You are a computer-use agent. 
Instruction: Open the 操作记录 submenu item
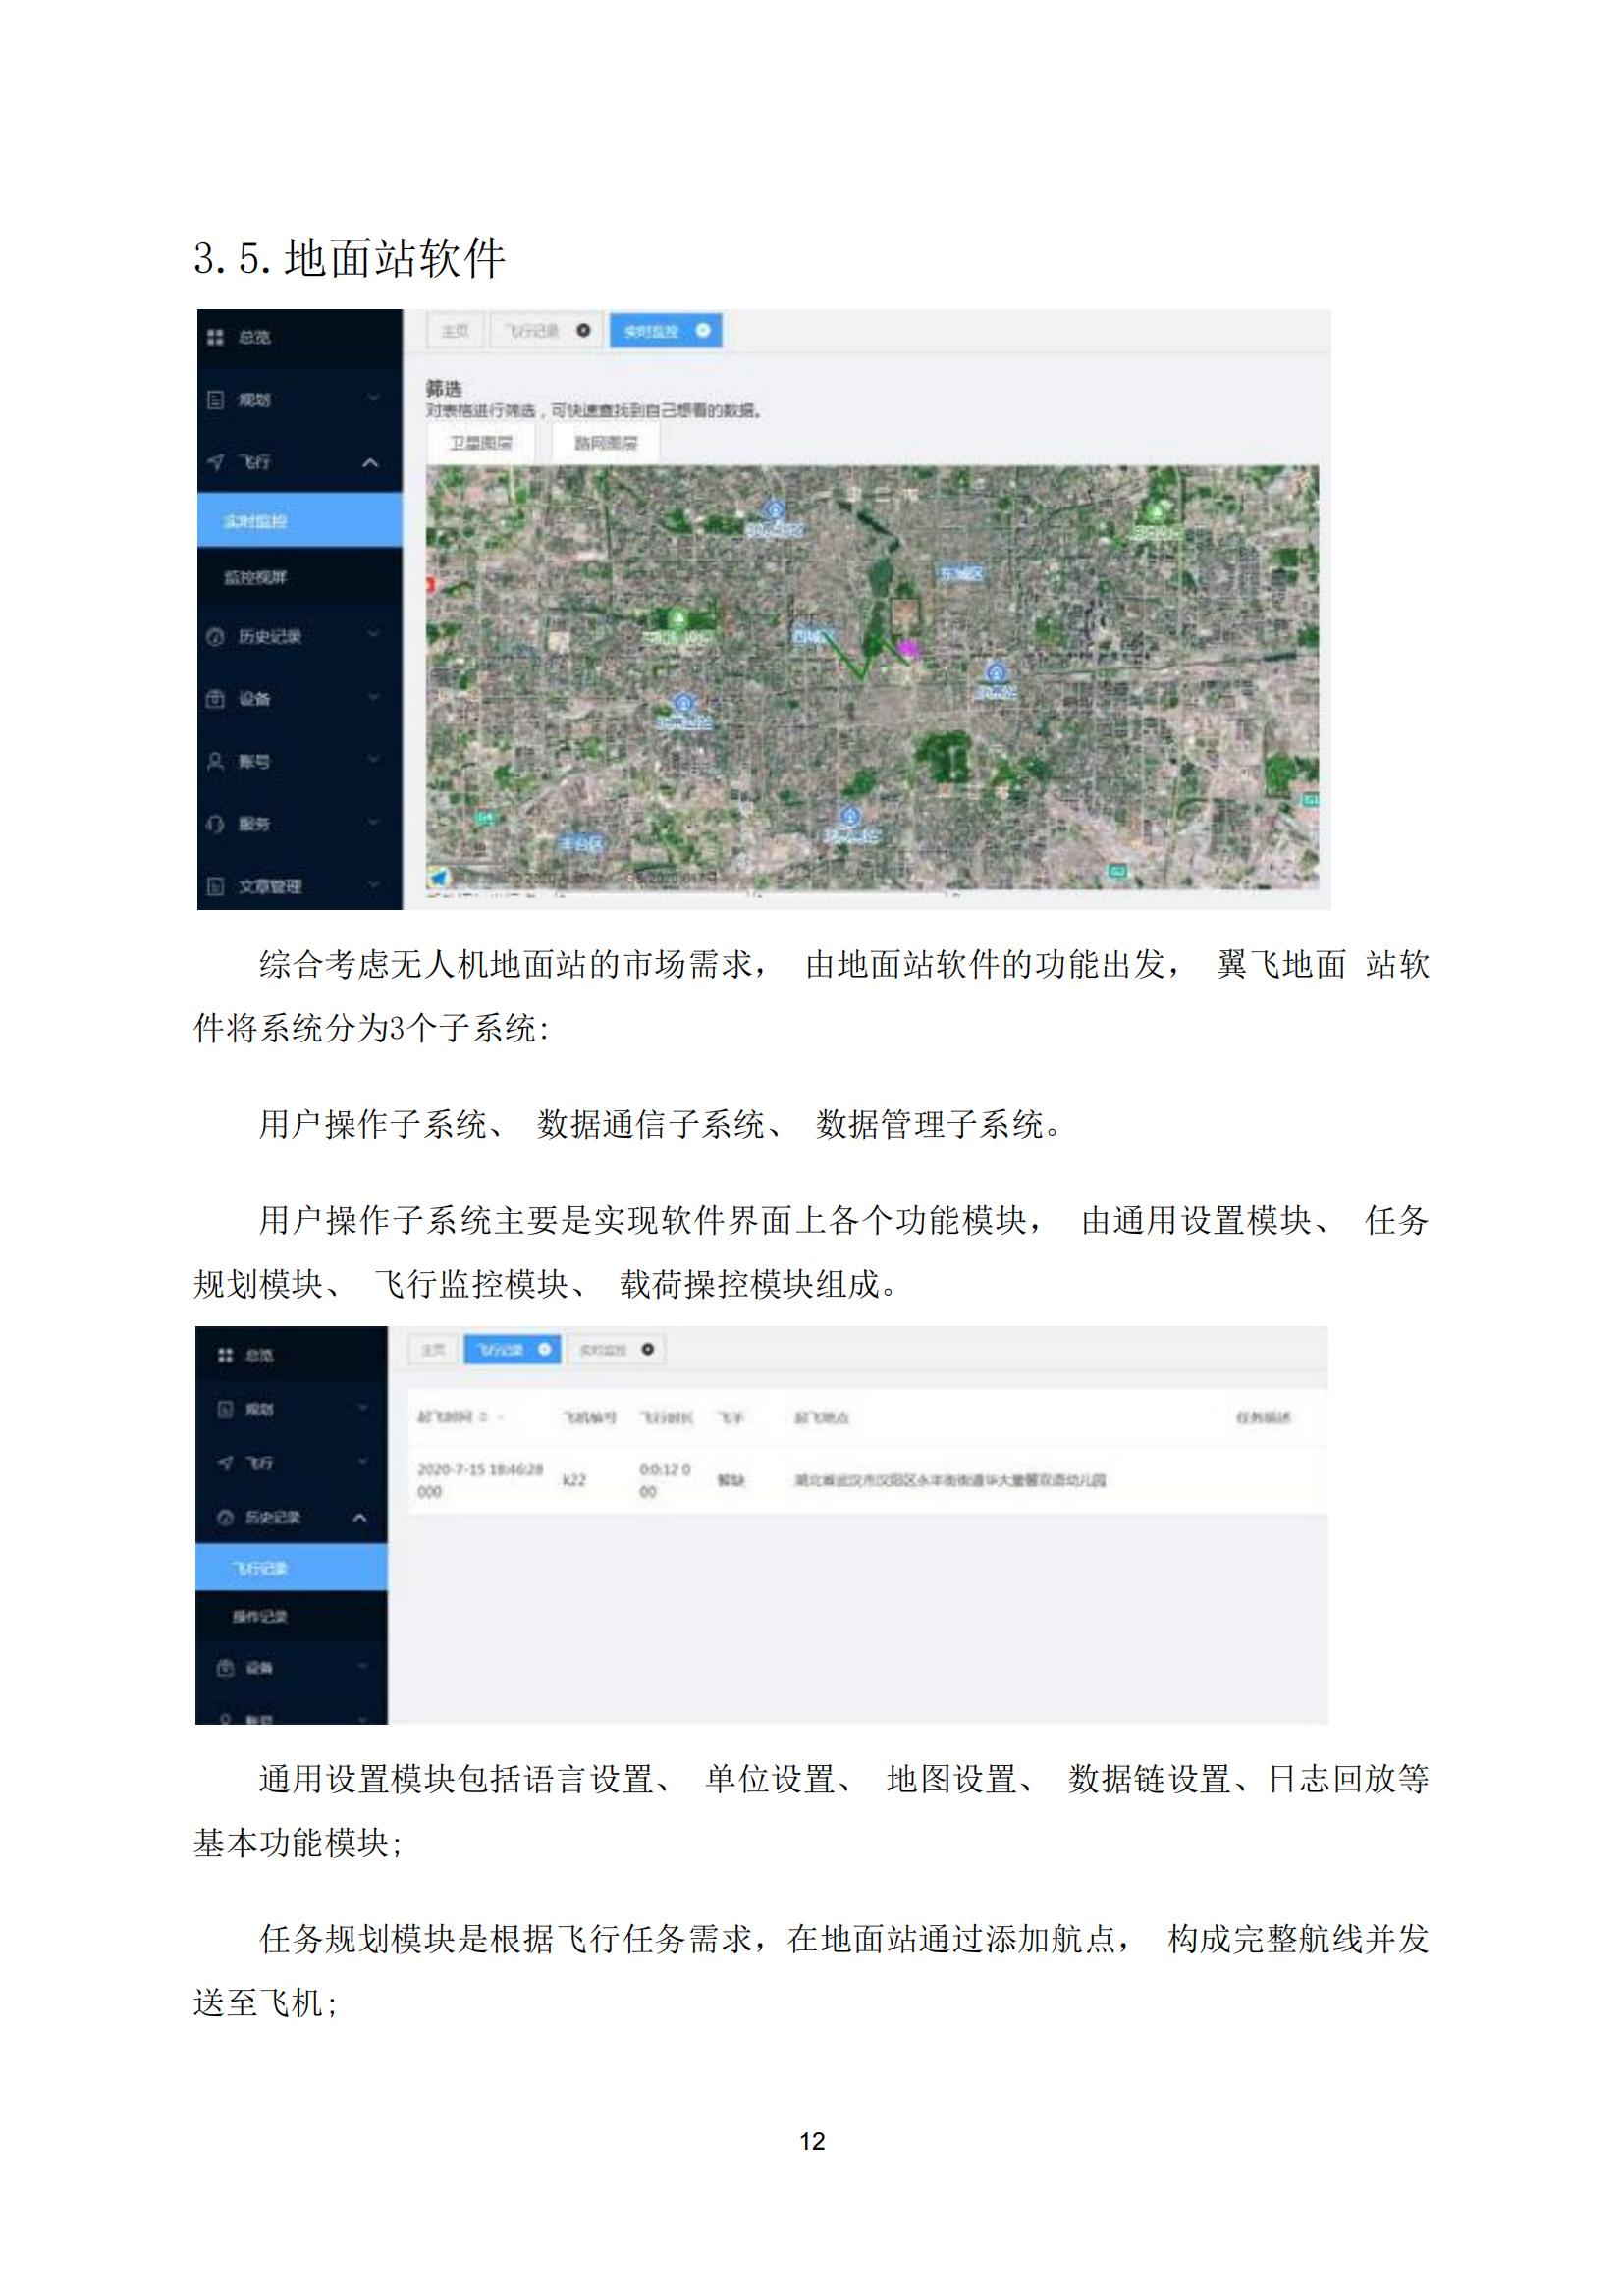pos(260,1616)
